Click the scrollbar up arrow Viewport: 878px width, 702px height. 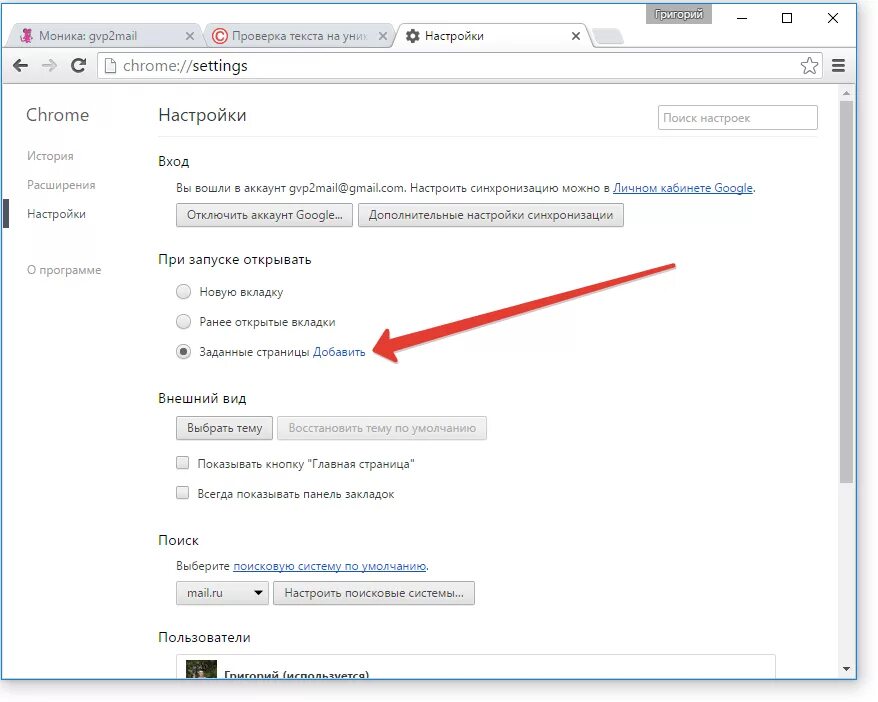pos(846,93)
